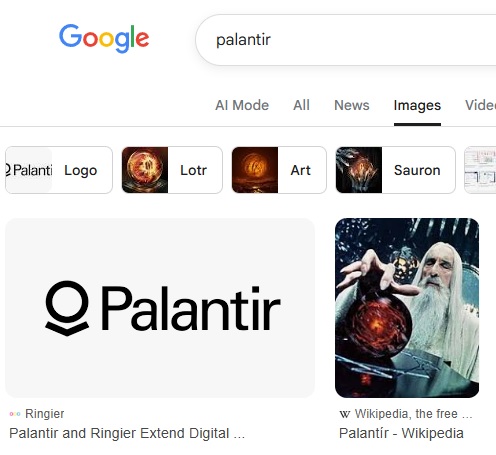Open the Saruman palantír image result
Screen dimensions: 496x455
[407, 308]
